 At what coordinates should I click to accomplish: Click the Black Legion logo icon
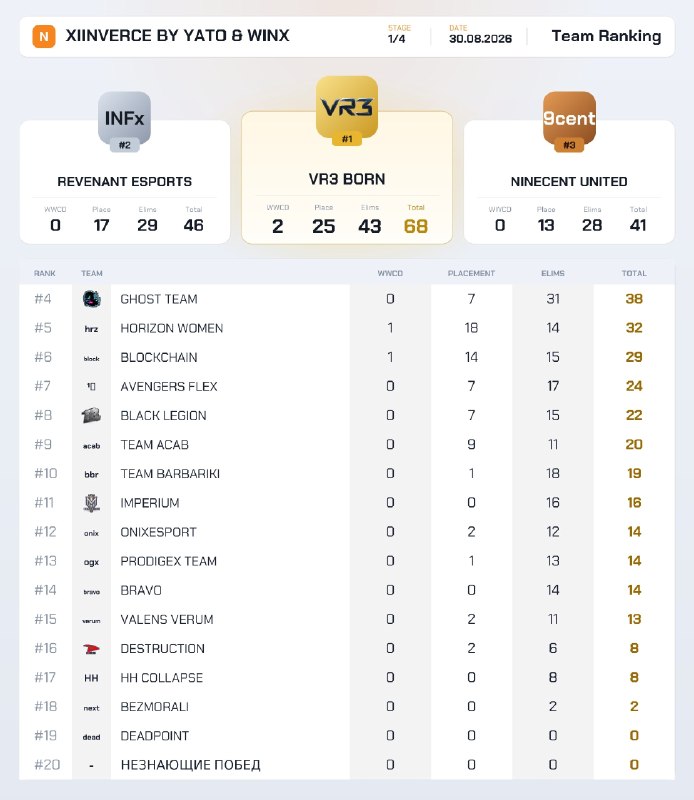91,415
